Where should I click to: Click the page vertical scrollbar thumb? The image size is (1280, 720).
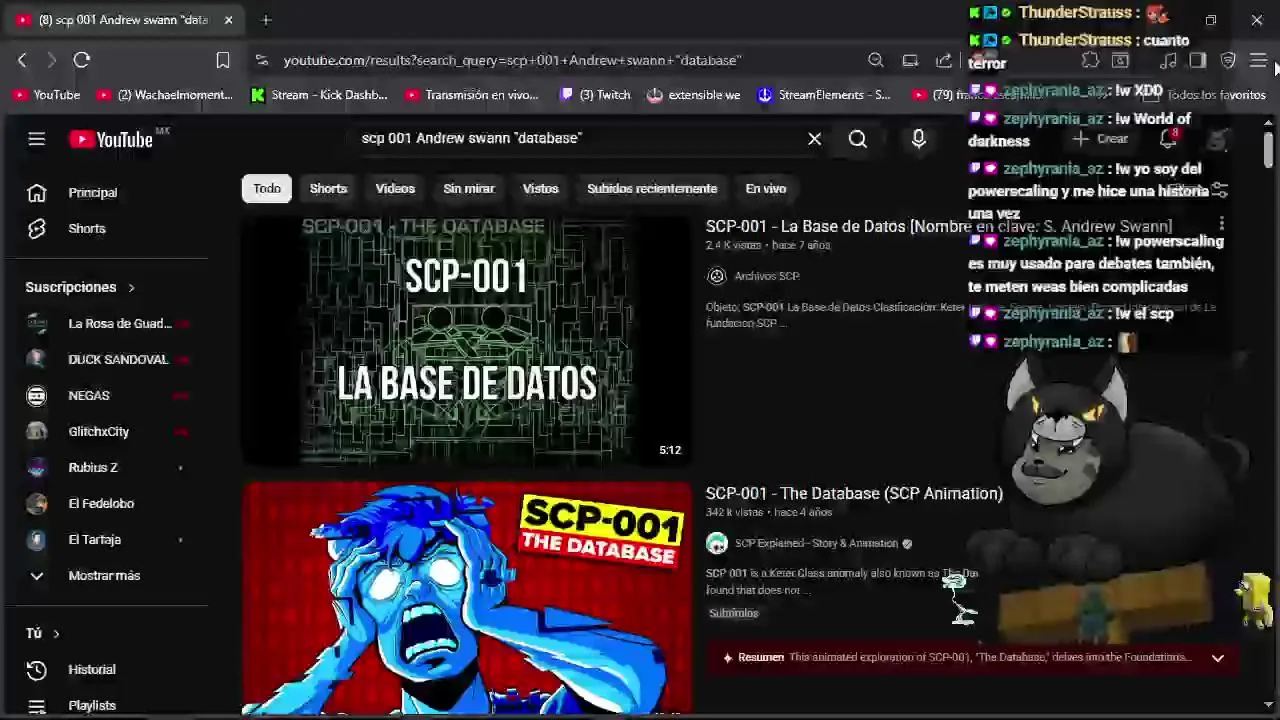pos(1268,149)
